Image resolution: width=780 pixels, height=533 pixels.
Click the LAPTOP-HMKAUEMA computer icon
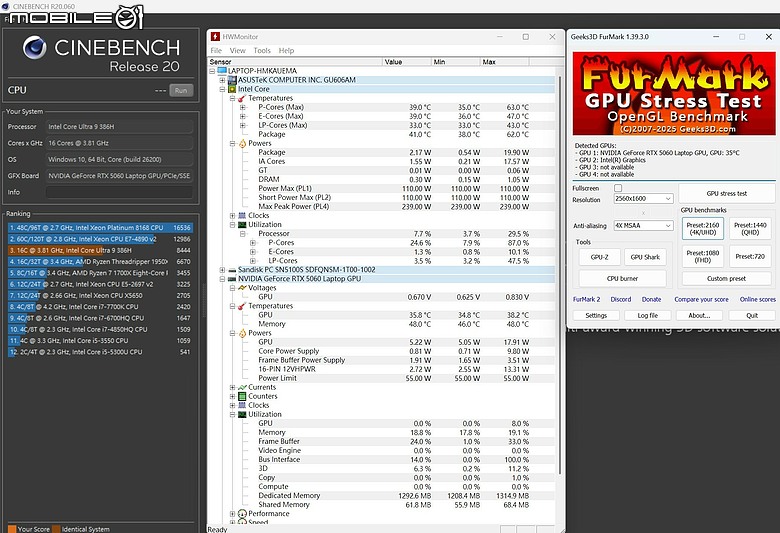[222, 71]
